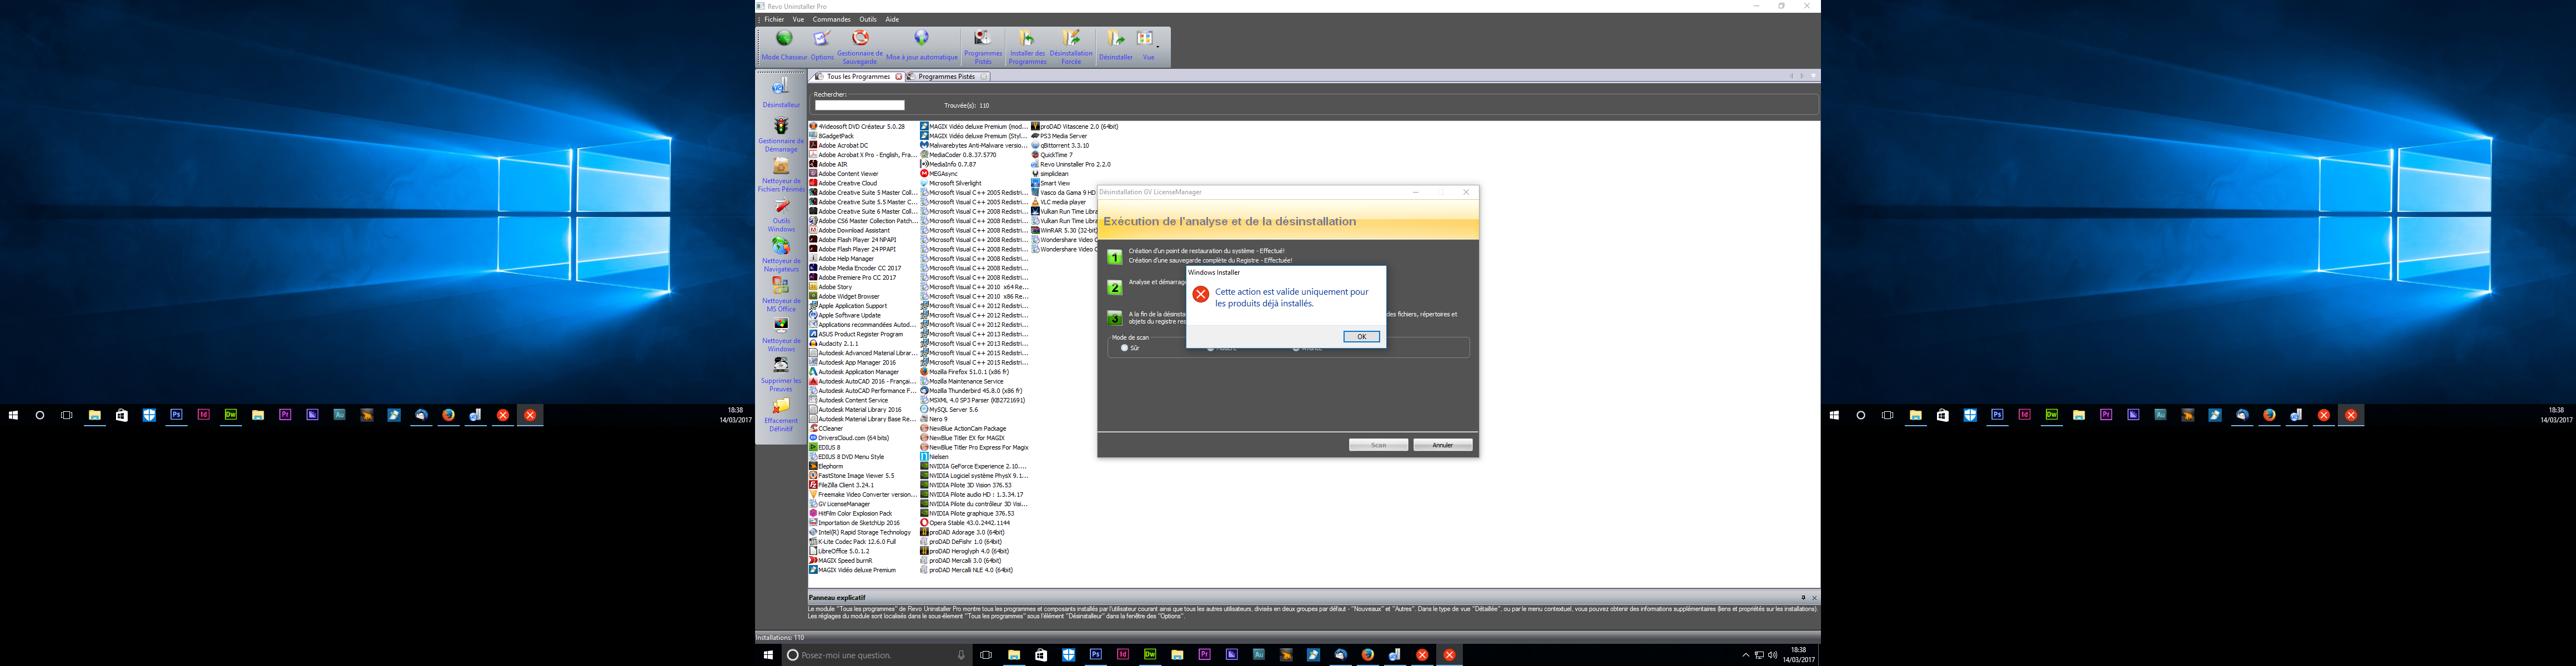Image resolution: width=2576 pixels, height=666 pixels.
Task: Switch to the Programmes Pistés tab
Action: point(946,76)
